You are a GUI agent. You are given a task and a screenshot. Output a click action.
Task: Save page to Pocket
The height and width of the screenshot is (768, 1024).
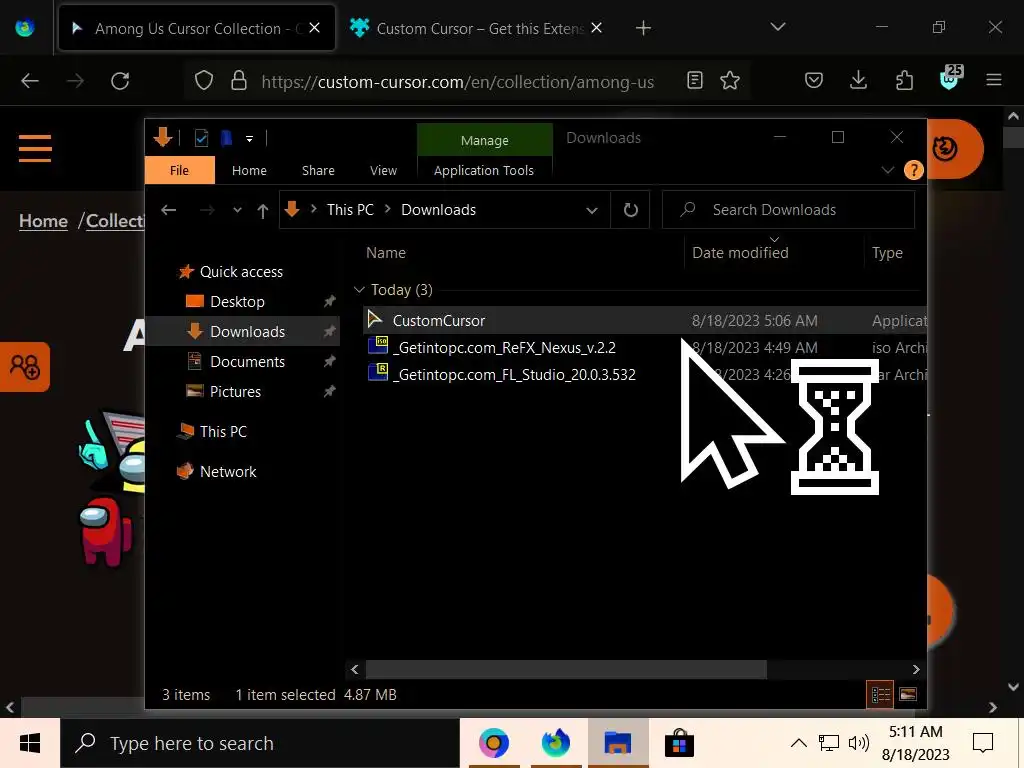click(x=813, y=80)
